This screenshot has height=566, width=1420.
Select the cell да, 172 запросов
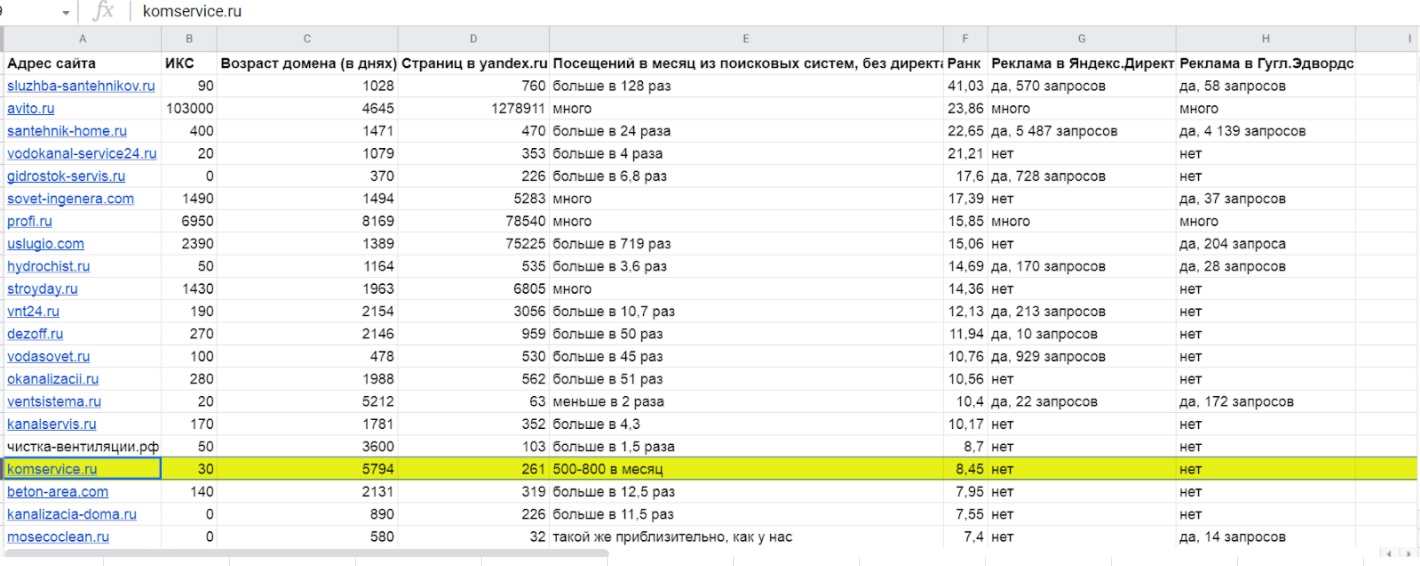point(1265,401)
